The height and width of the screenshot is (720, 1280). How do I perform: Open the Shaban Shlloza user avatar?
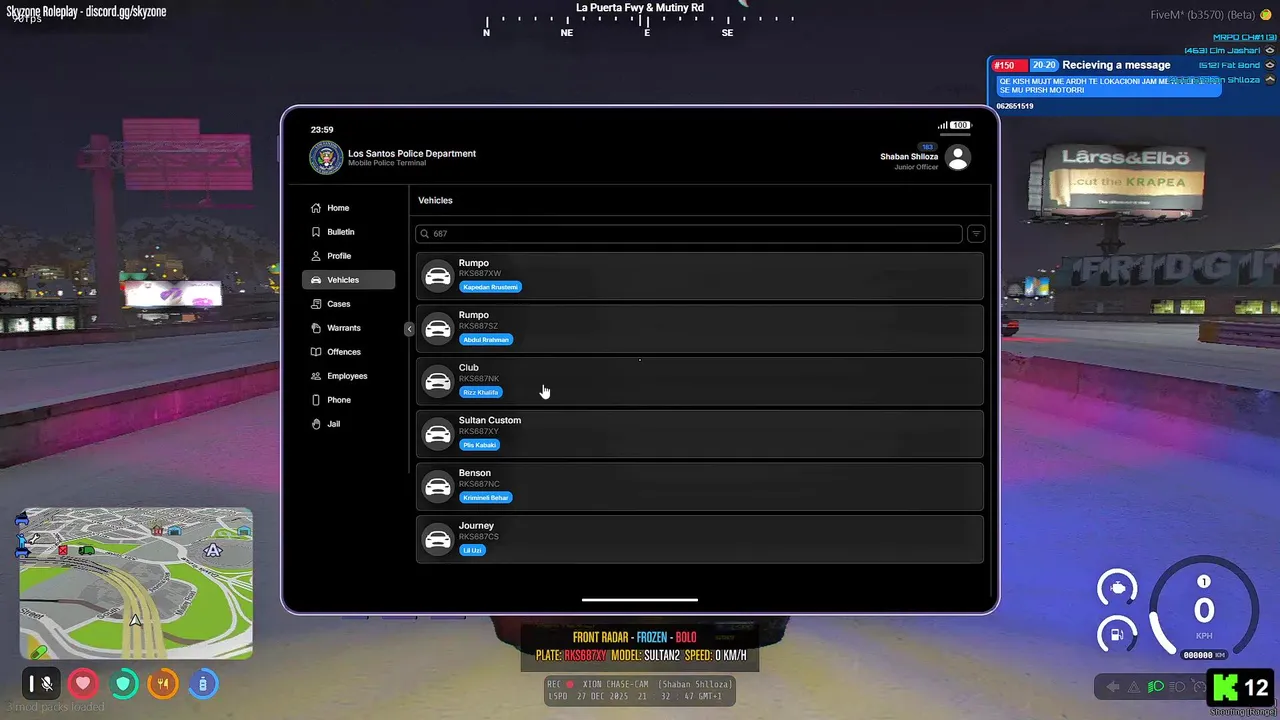tap(958, 157)
